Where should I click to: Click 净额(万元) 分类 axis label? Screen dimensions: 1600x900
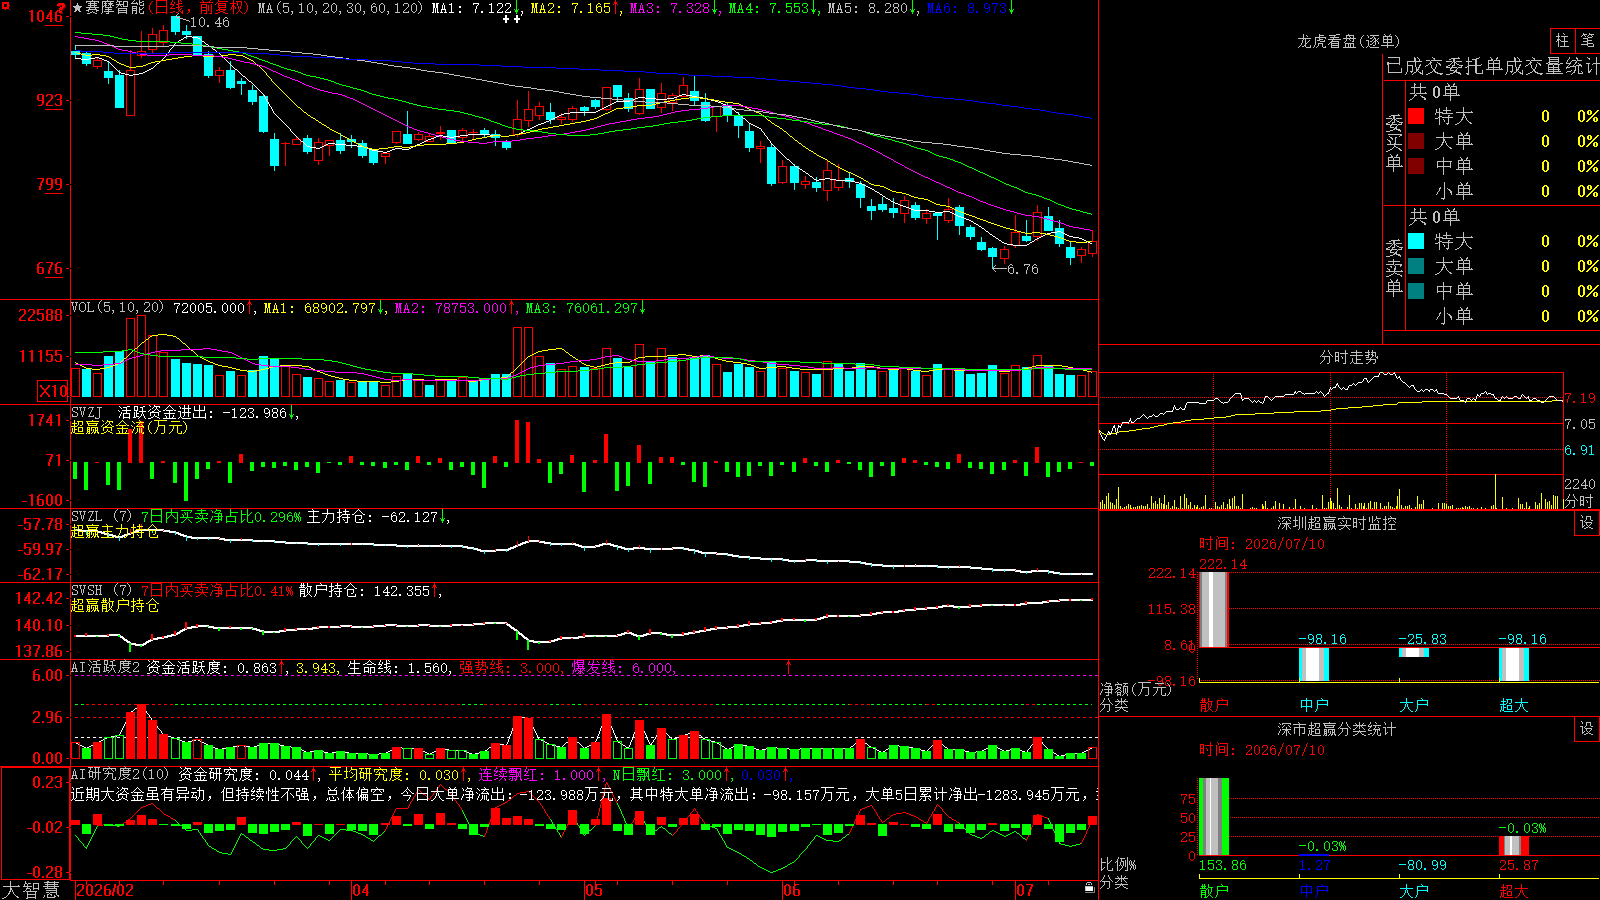pyautogui.click(x=1134, y=697)
